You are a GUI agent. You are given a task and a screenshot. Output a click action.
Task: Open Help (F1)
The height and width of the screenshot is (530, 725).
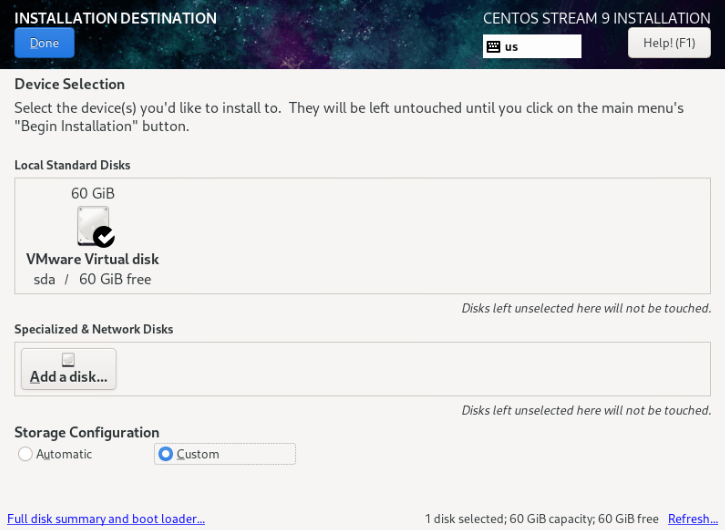(x=669, y=43)
